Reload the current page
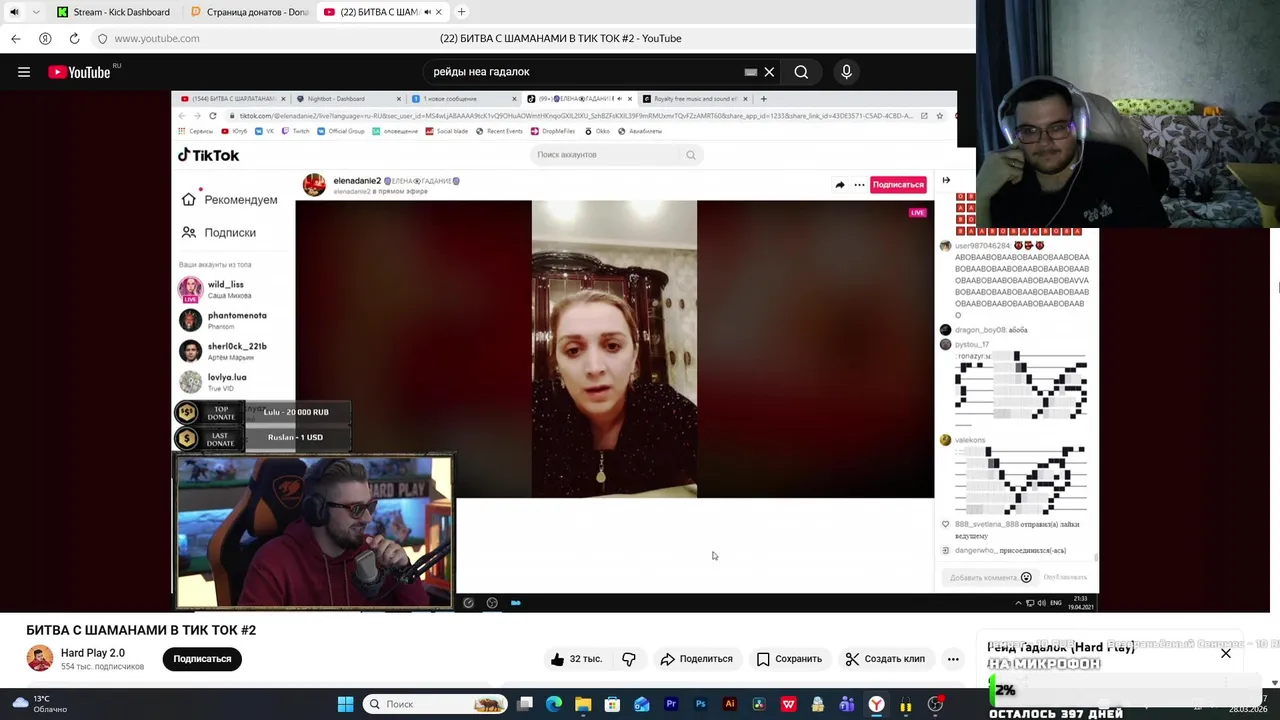This screenshot has height=720, width=1280. (74, 38)
